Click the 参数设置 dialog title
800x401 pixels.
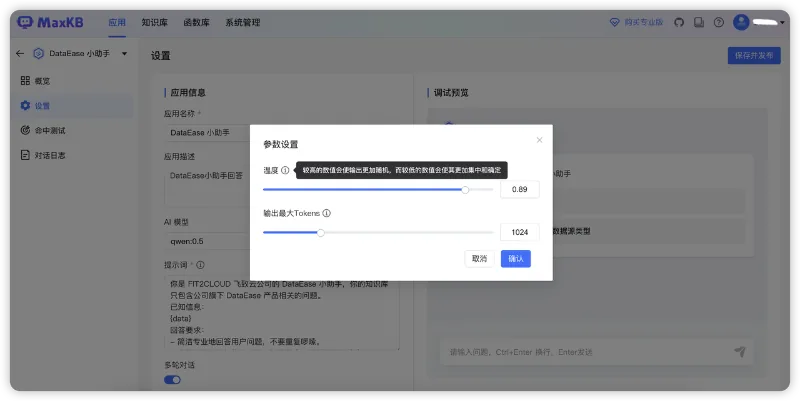pos(281,144)
